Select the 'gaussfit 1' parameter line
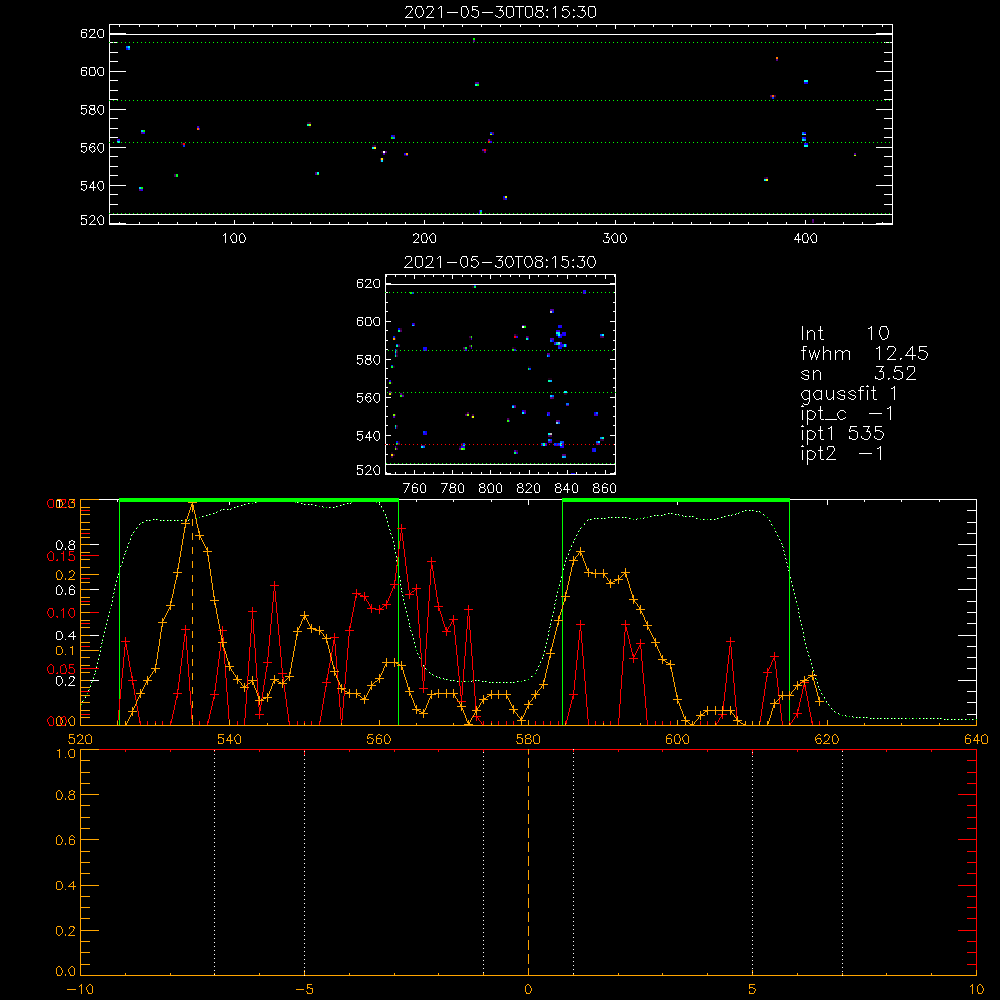 pos(849,394)
